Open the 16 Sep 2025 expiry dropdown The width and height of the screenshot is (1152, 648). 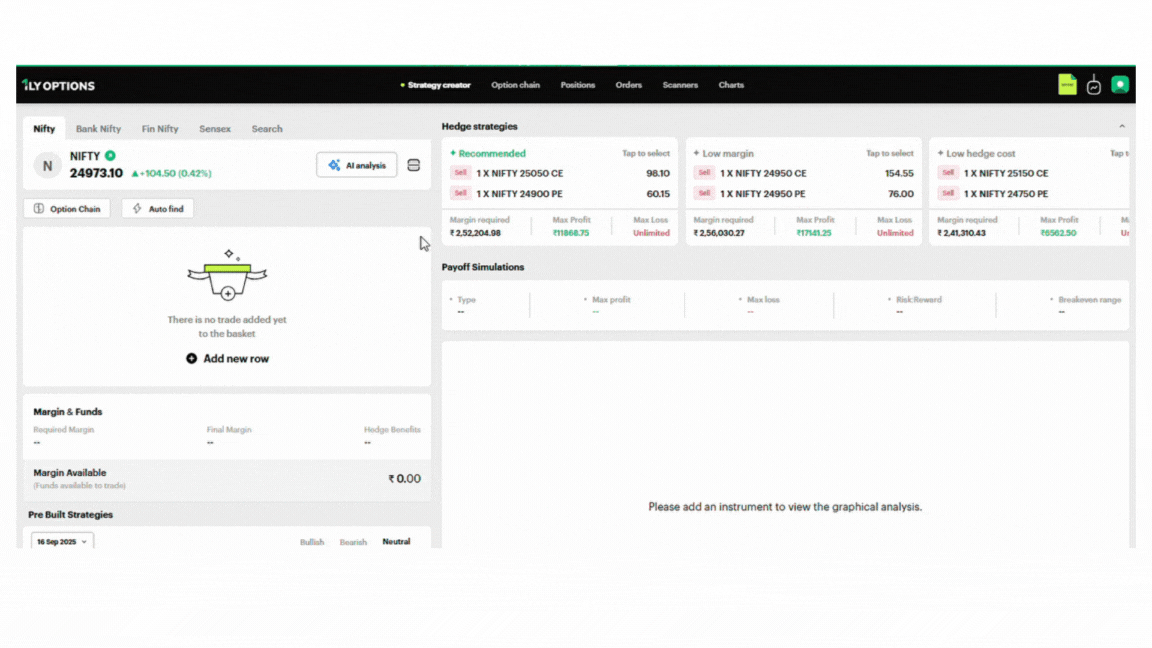pyautogui.click(x=61, y=542)
